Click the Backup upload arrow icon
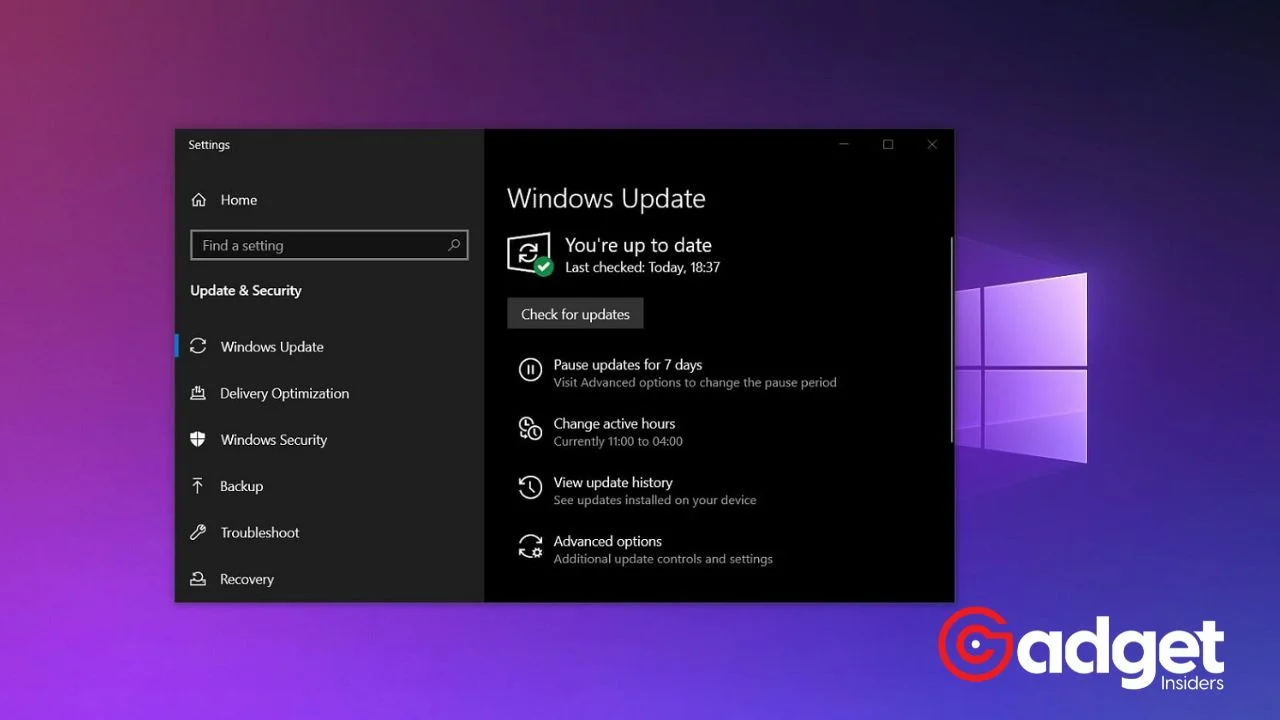The image size is (1280, 720). (198, 486)
